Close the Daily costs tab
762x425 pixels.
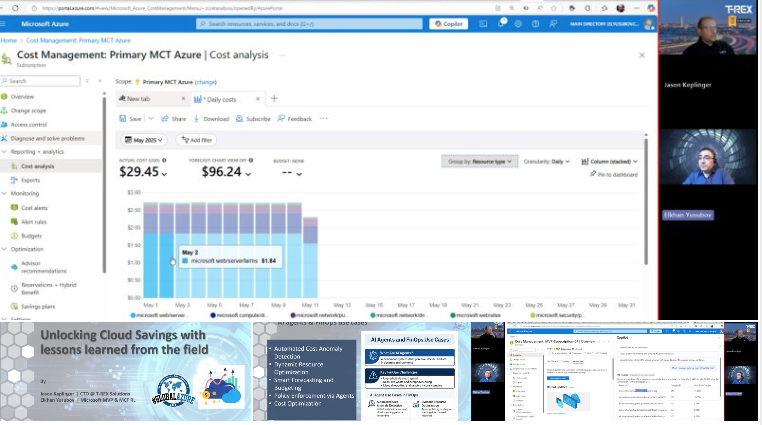258,99
